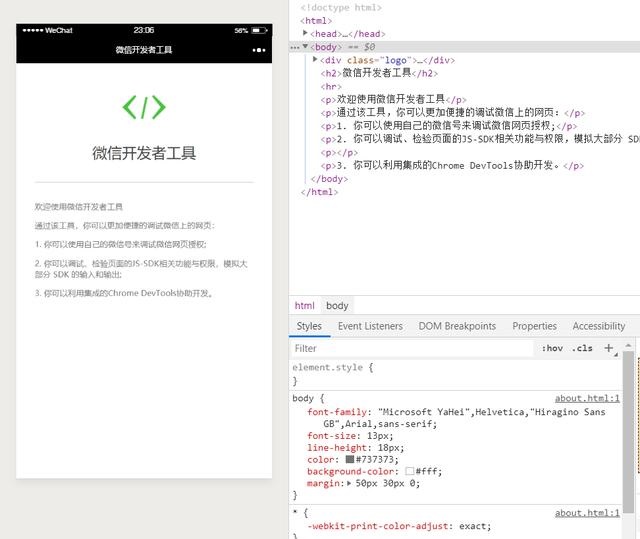Screen dimensions: 640x539
Task: Click the WeChat carrier signal indicator
Action: pyautogui.click(x=47, y=30)
